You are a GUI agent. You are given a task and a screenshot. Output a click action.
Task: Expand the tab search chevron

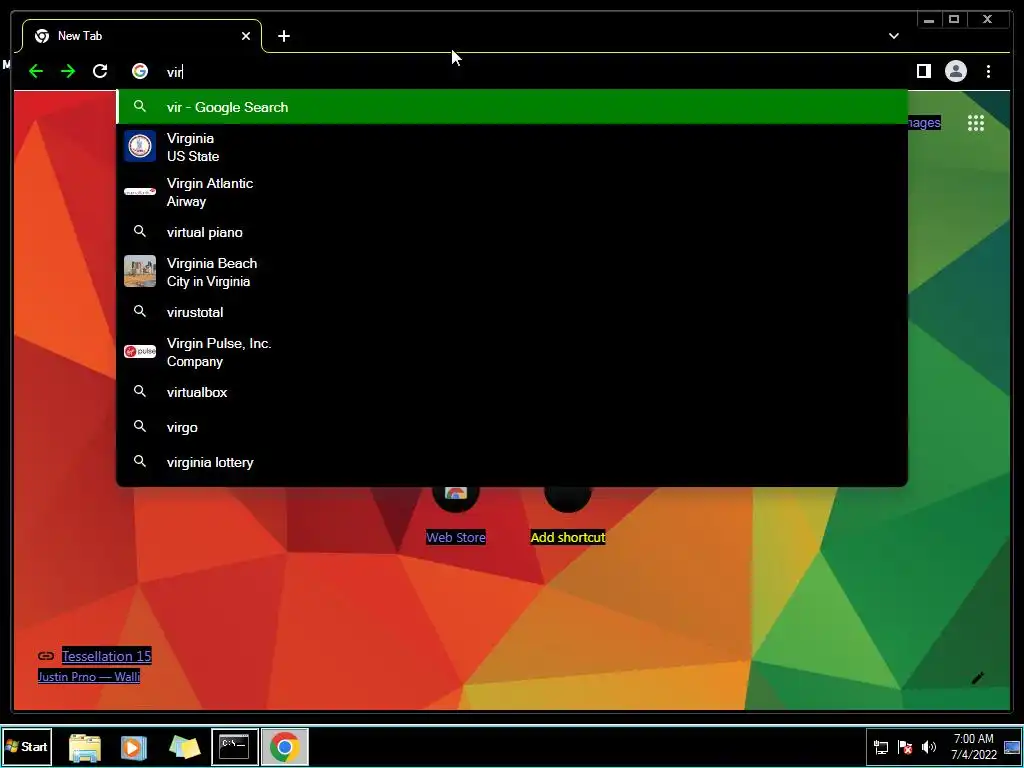(x=893, y=36)
